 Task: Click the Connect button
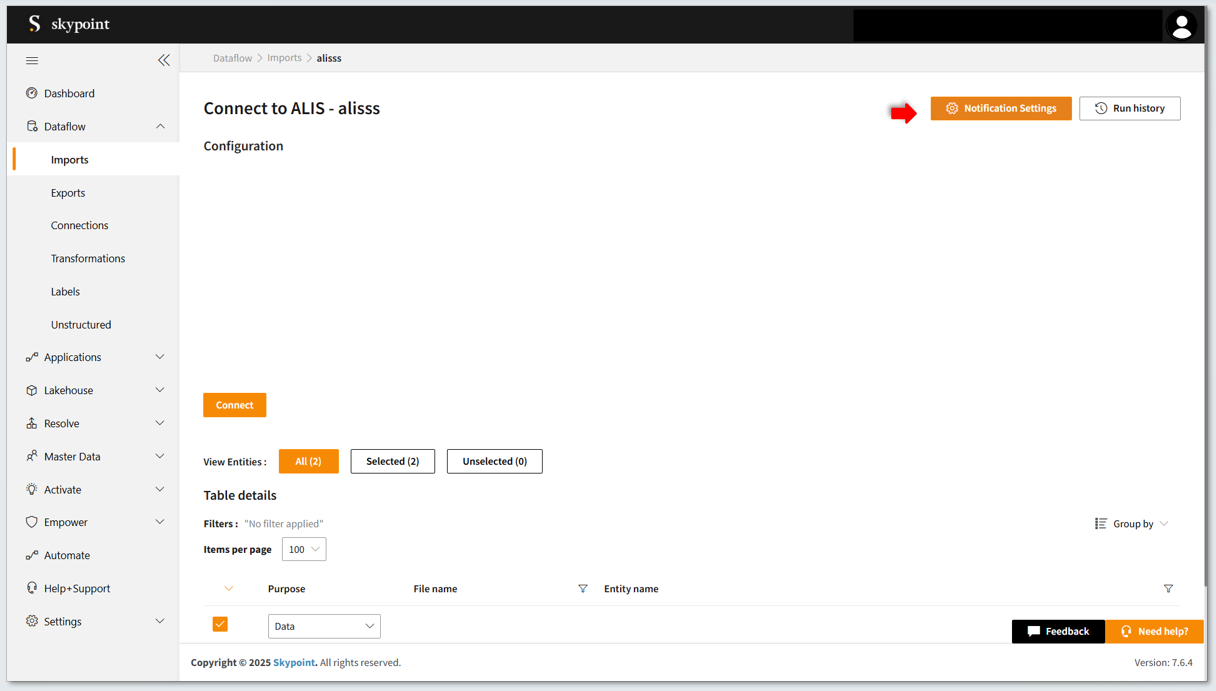click(x=234, y=405)
